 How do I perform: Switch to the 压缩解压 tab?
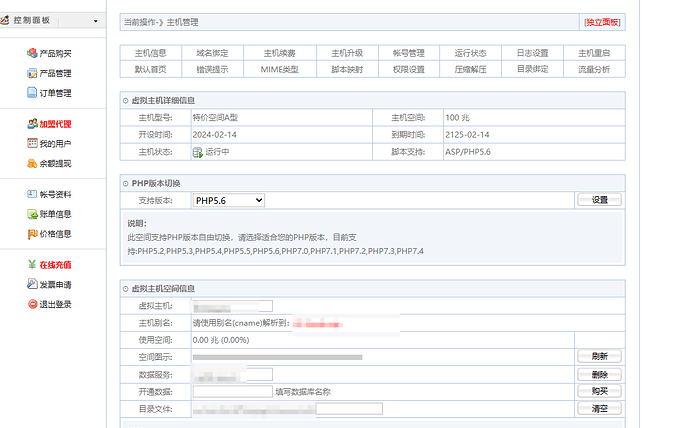(470, 69)
